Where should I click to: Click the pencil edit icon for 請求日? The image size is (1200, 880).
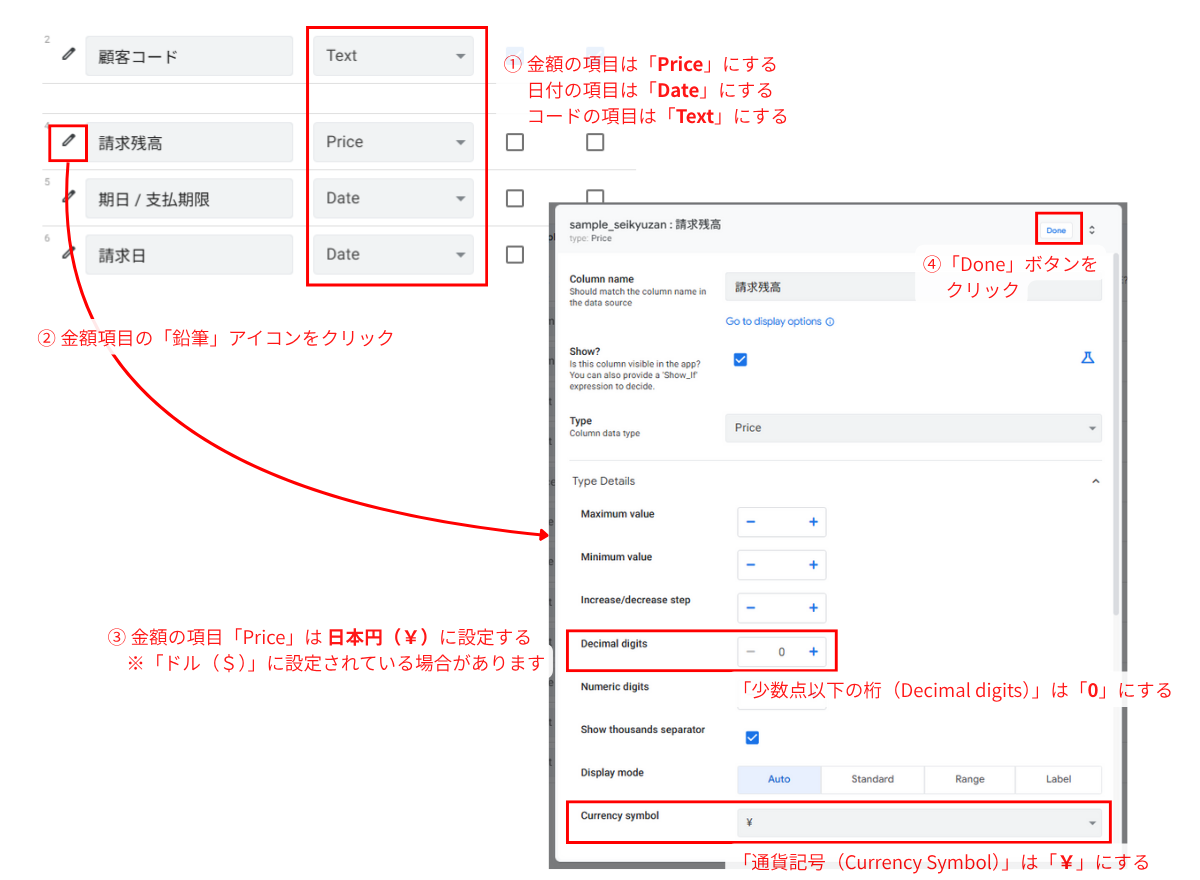pyautogui.click(x=67, y=254)
